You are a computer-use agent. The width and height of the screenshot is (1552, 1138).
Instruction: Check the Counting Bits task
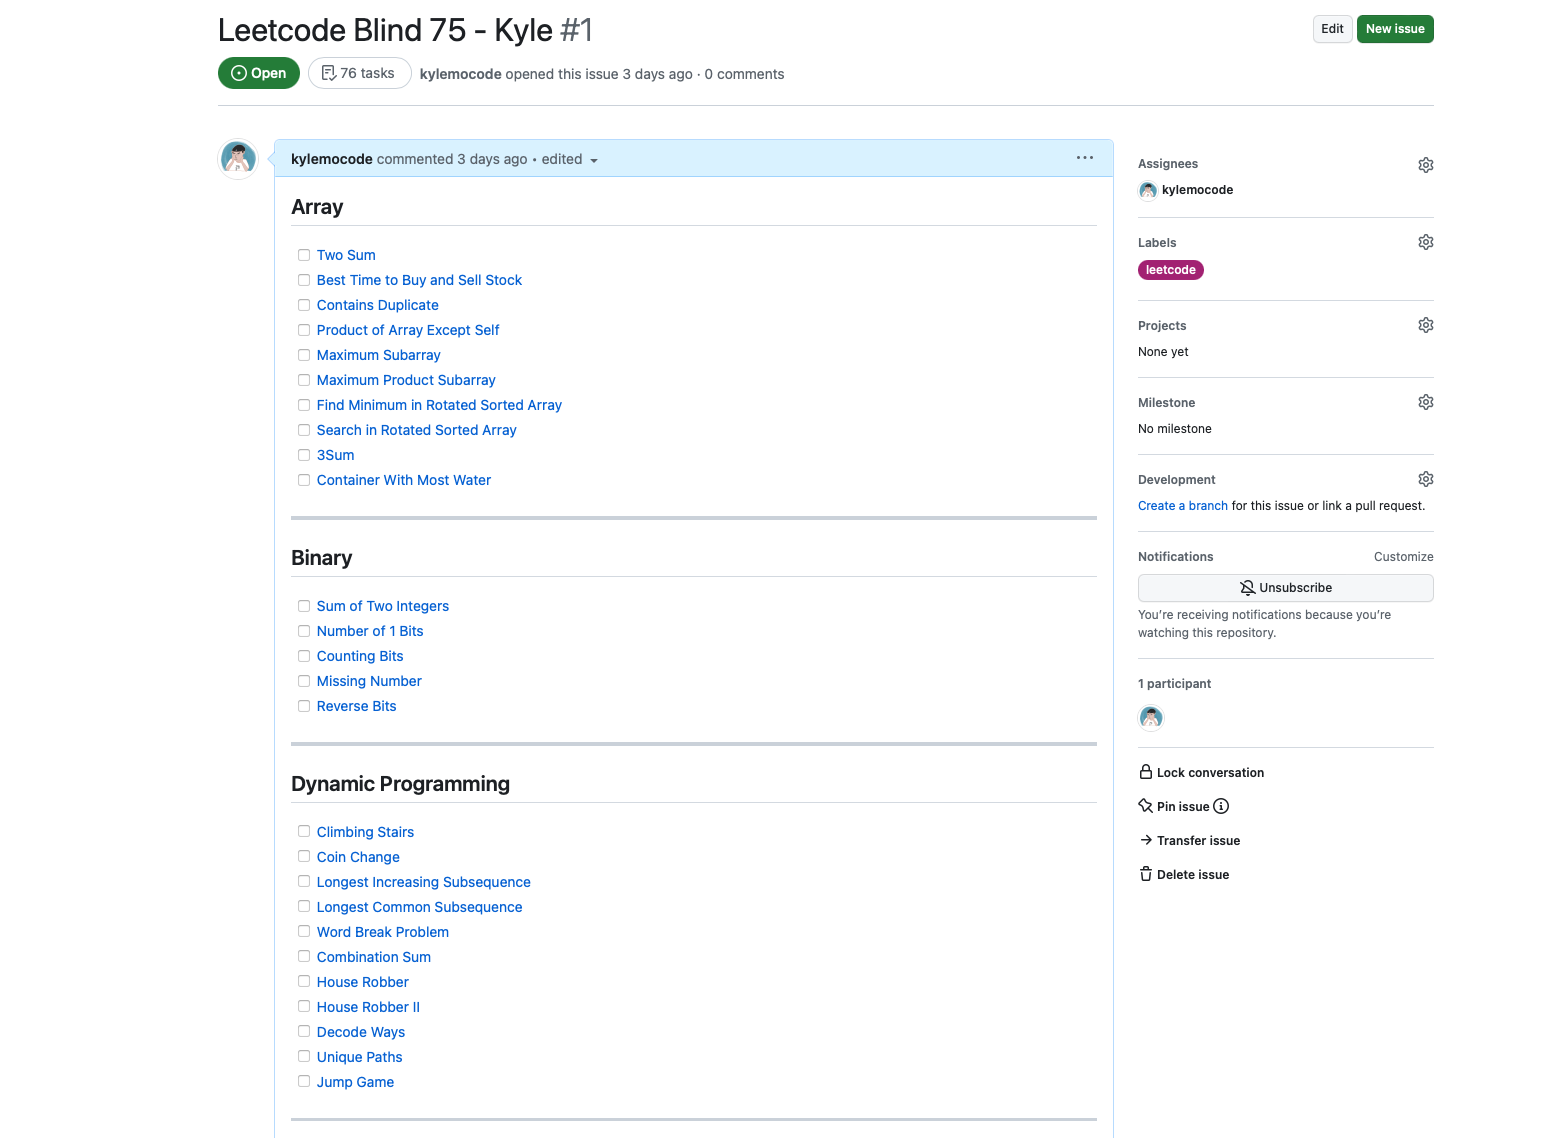[304, 656]
